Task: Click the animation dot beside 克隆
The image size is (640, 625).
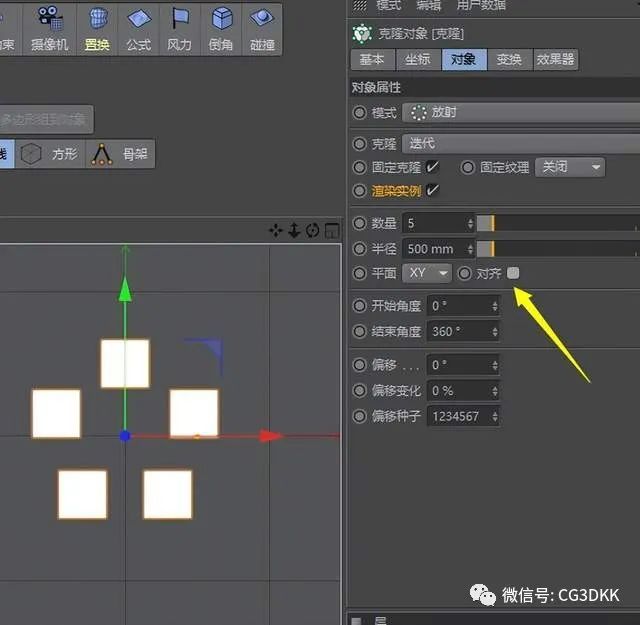Action: point(360,144)
